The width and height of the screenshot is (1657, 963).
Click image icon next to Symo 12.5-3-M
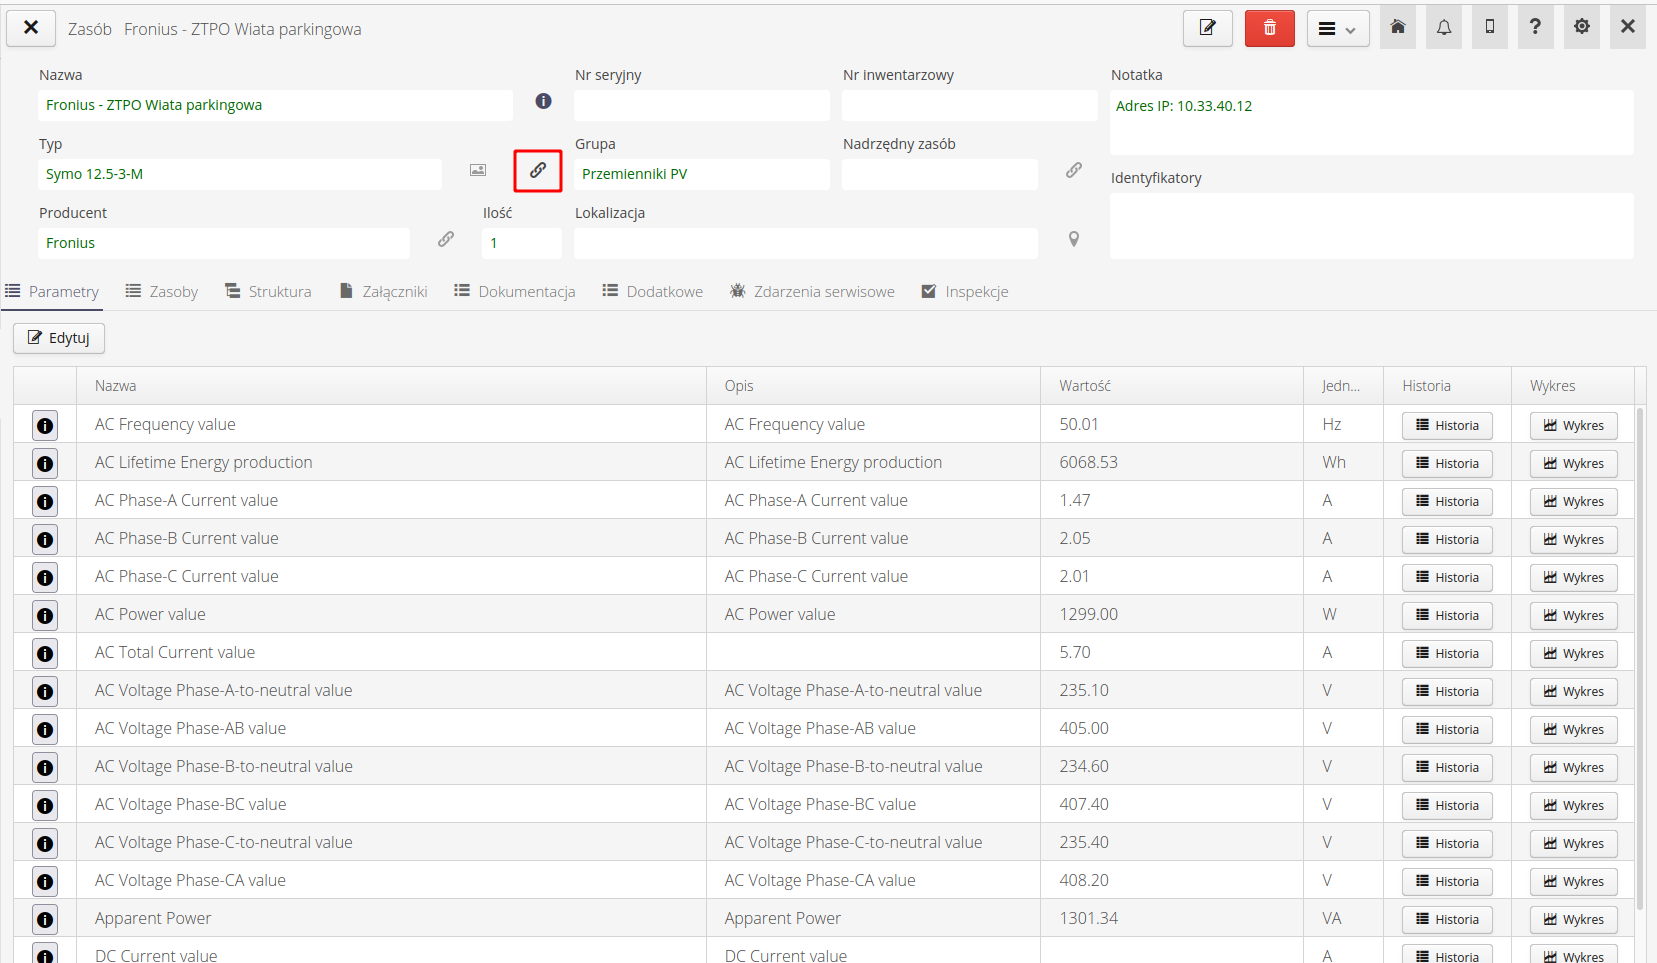click(x=478, y=170)
